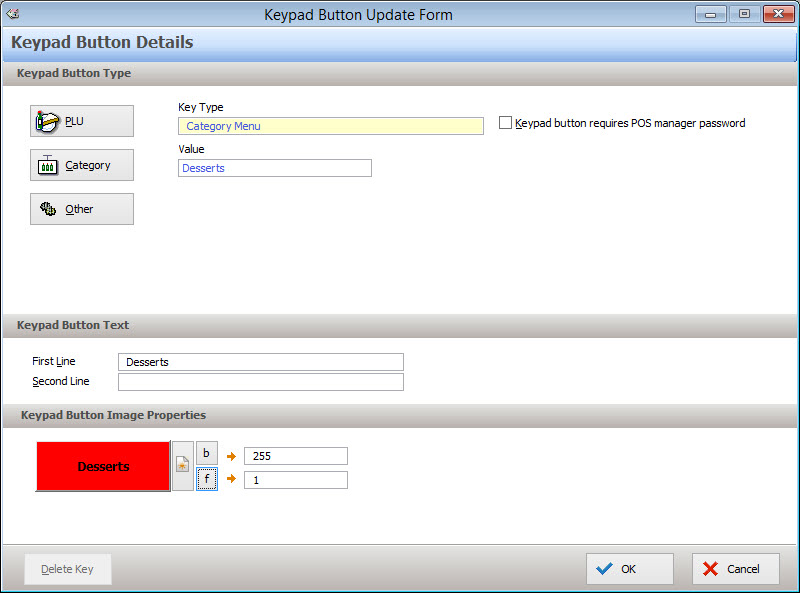This screenshot has width=800, height=593.
Task: Select the Other key type icon
Action: (x=81, y=208)
